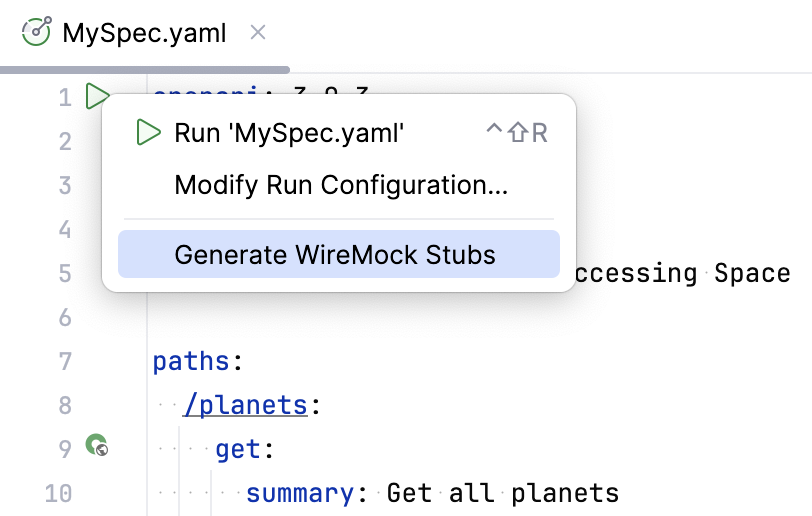This screenshot has width=812, height=516.
Task: Click the 'get' operation keyword
Action: pos(238,449)
